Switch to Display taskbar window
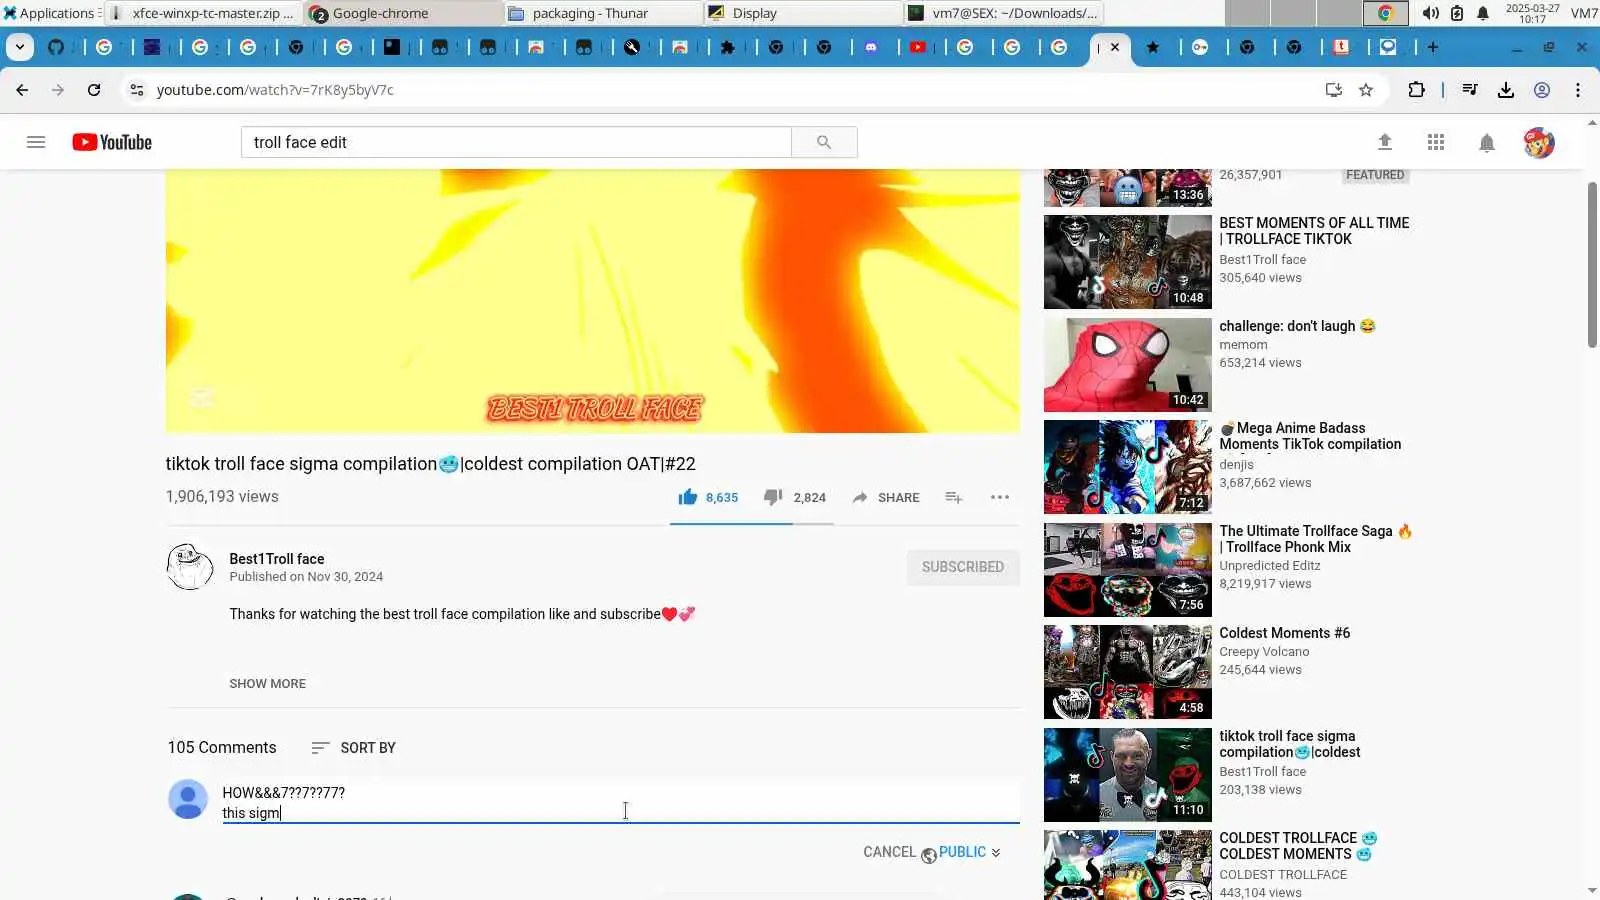 (802, 13)
